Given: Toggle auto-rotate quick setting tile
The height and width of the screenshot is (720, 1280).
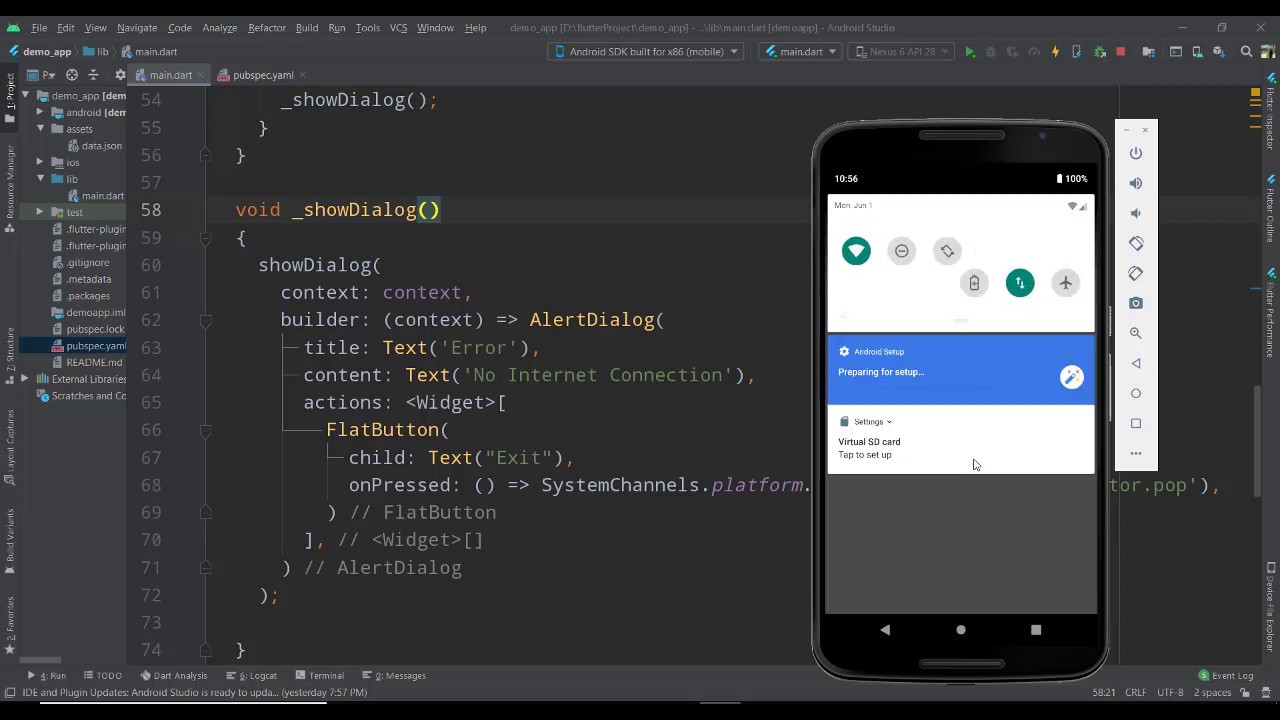Looking at the screenshot, I should point(947,251).
